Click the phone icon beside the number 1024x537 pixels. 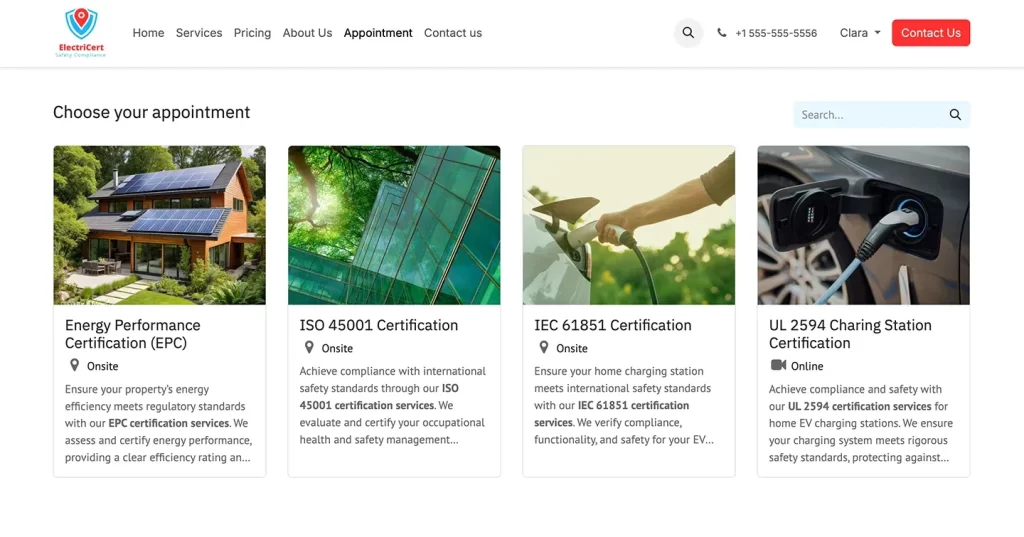tap(722, 33)
